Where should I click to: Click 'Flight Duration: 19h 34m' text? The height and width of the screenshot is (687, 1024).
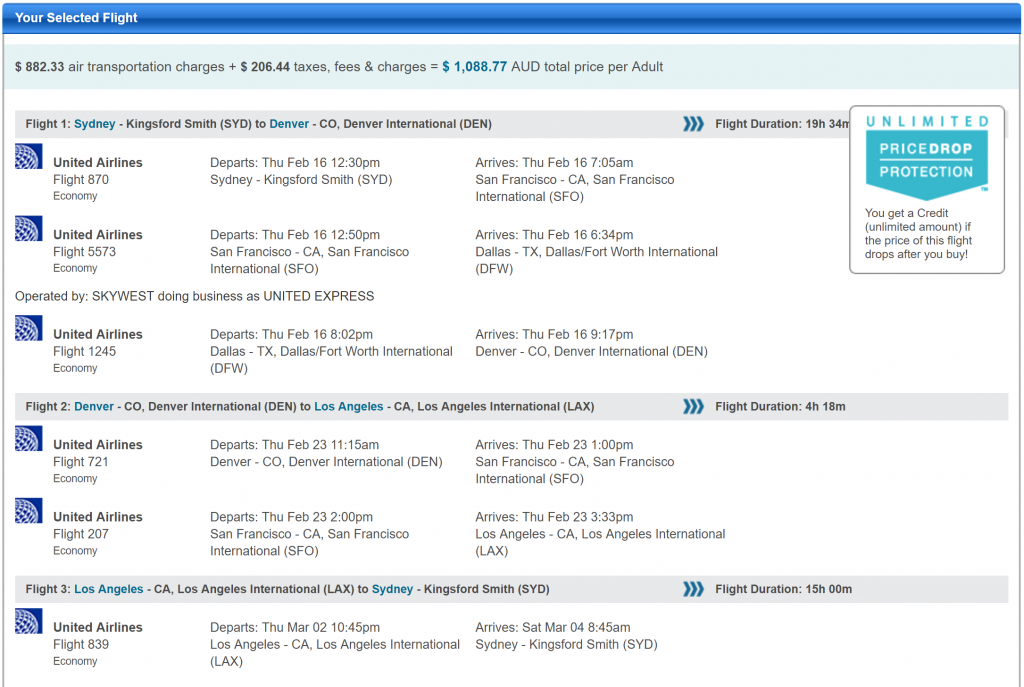[782, 124]
